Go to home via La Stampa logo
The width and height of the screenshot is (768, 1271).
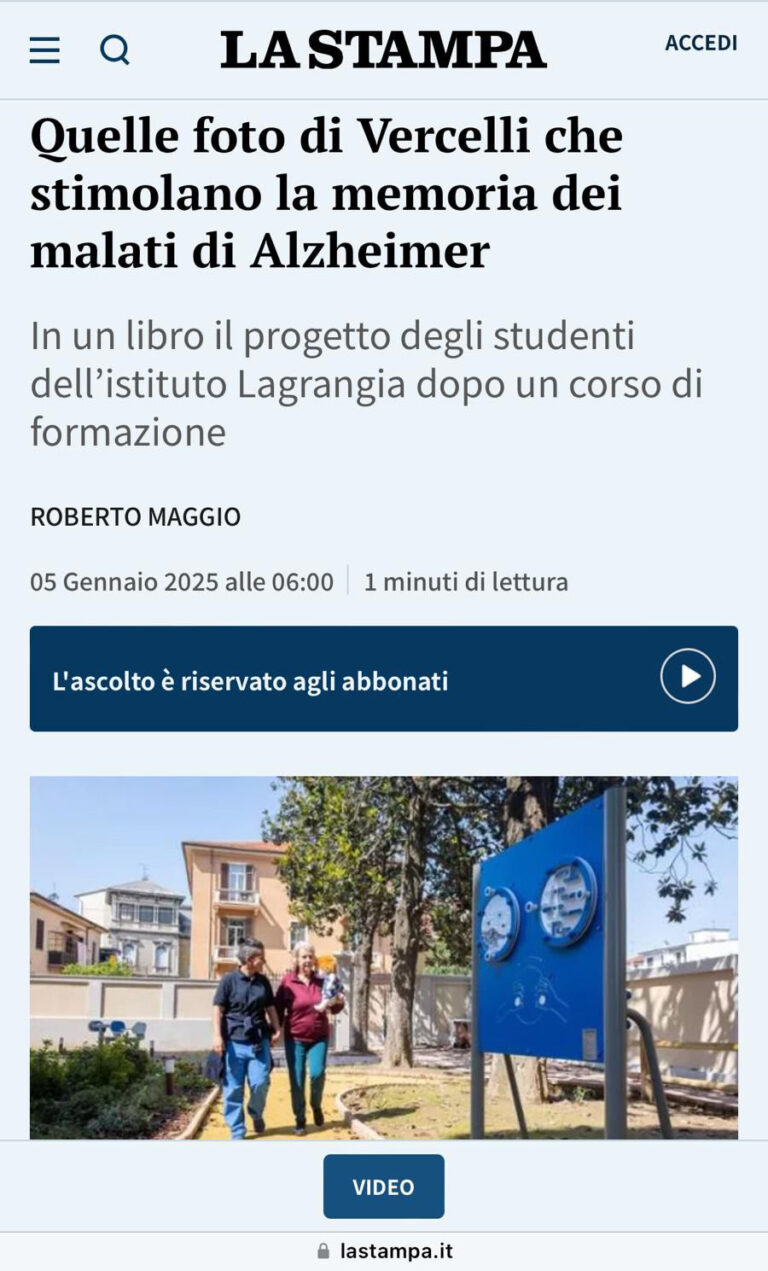pos(383,49)
